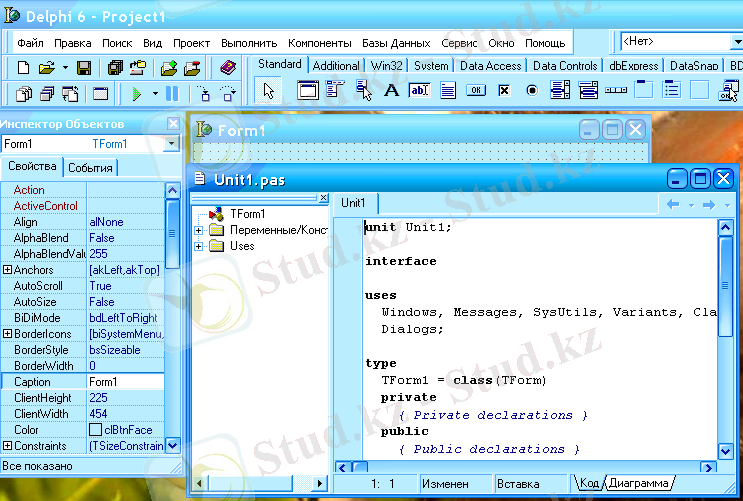The image size is (743, 501).
Task: Select the CheckBox component in the palette
Action: click(504, 90)
